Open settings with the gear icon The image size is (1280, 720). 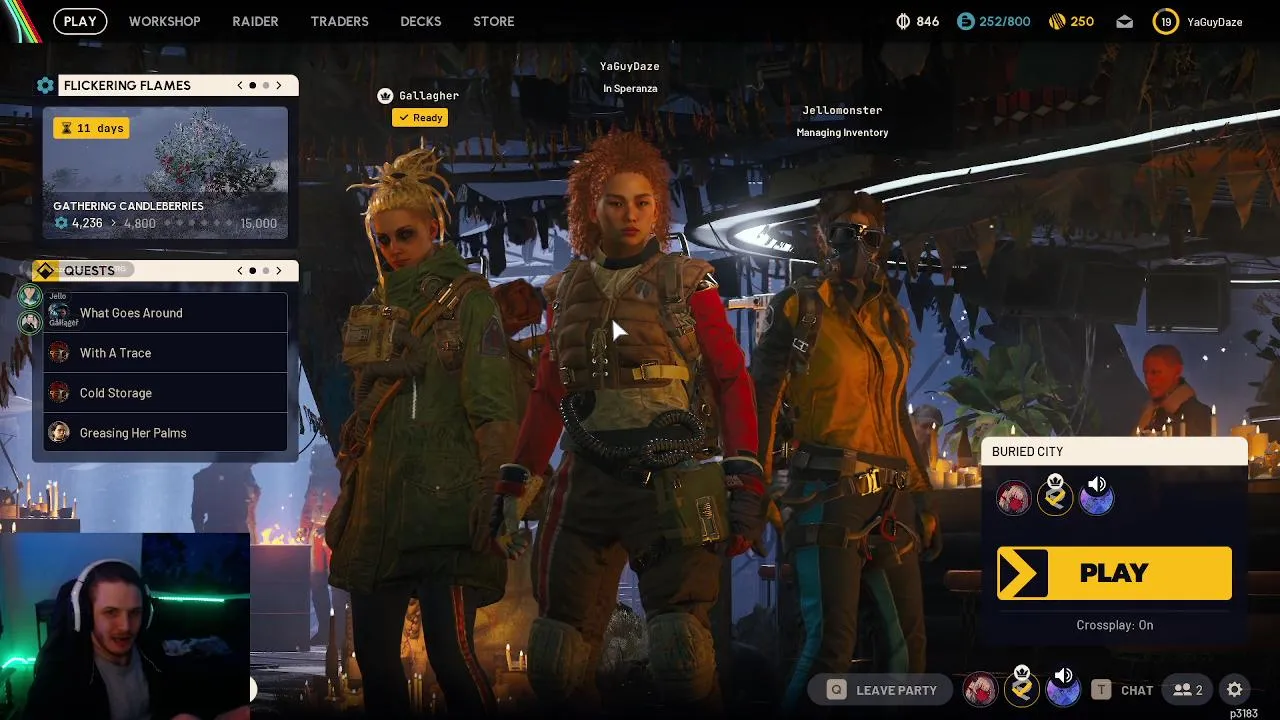point(1235,689)
